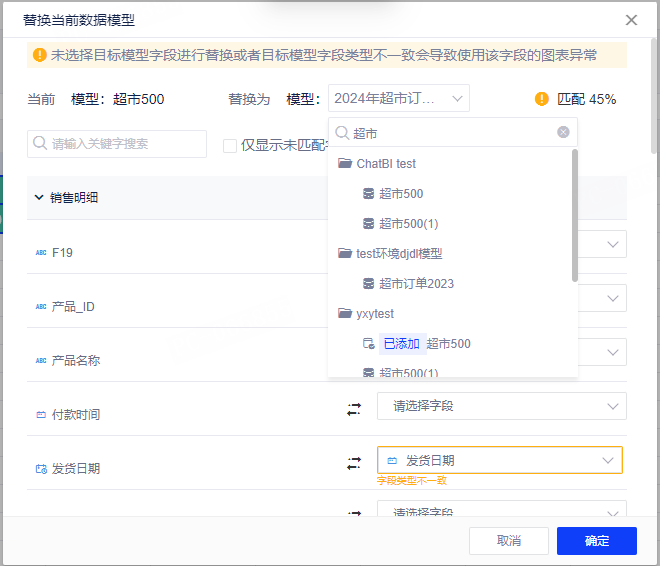
Task: Select 超市500 under ChatBI test
Action: click(x=401, y=193)
